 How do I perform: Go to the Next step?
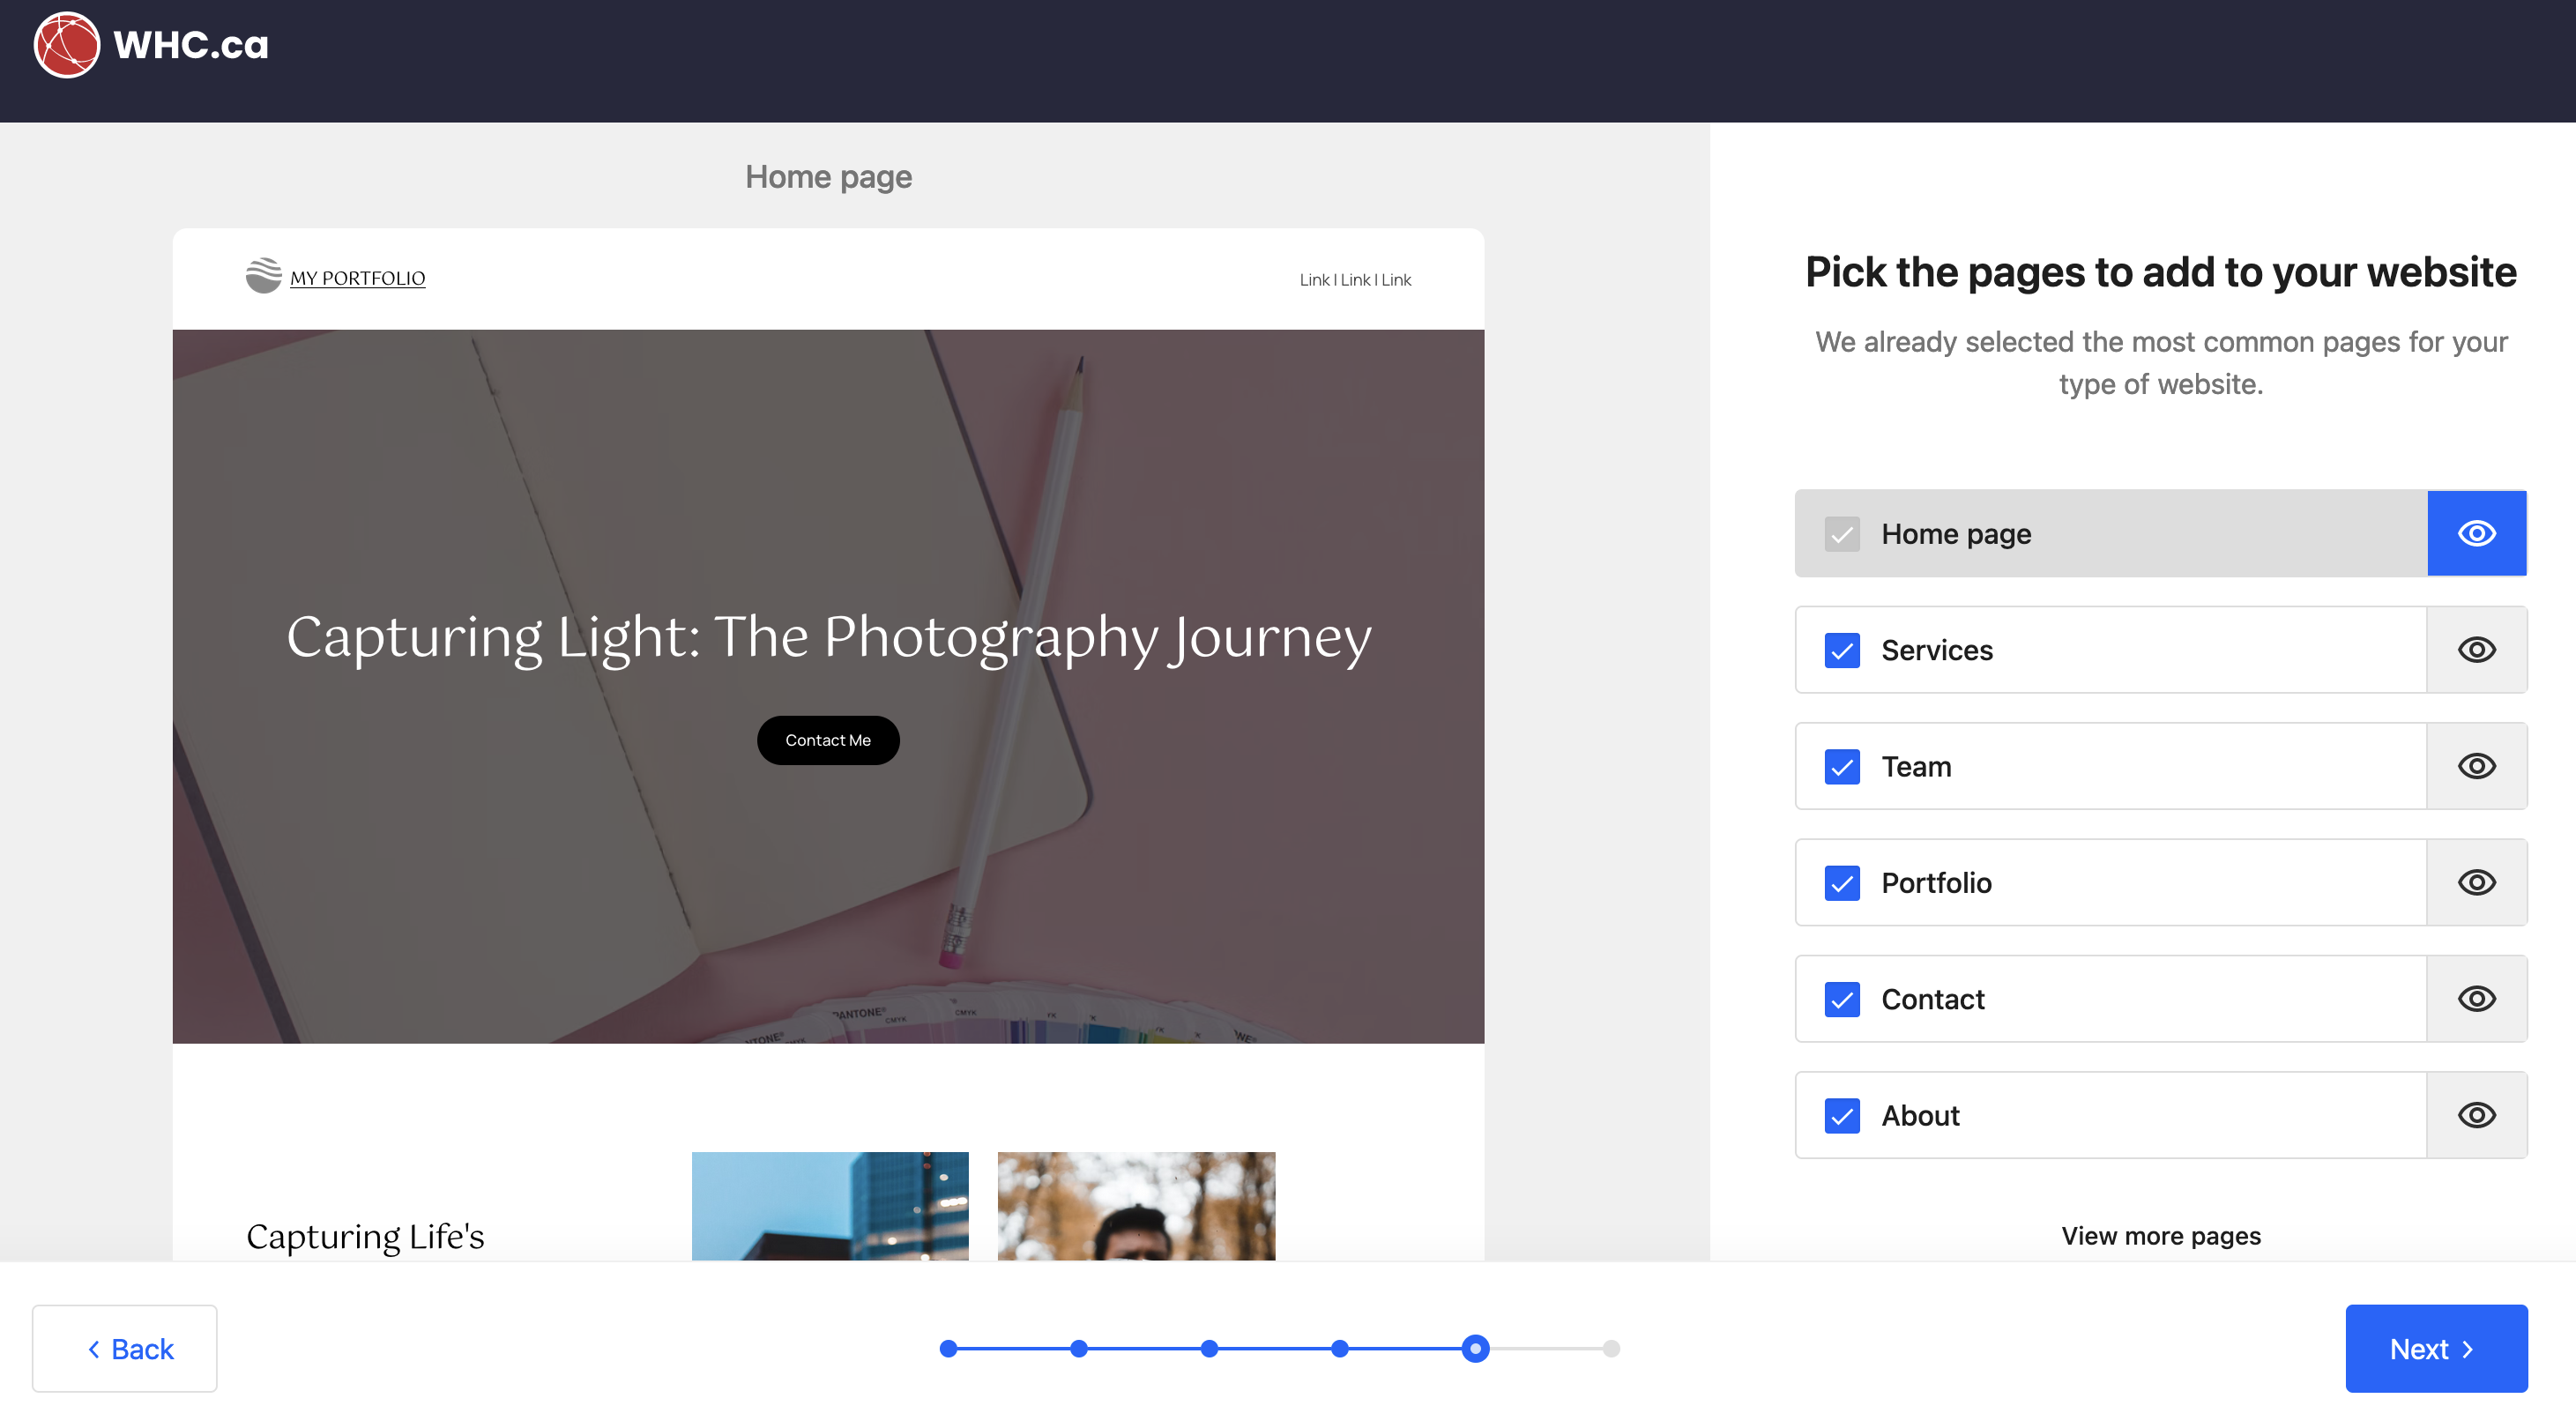[x=2436, y=1349]
